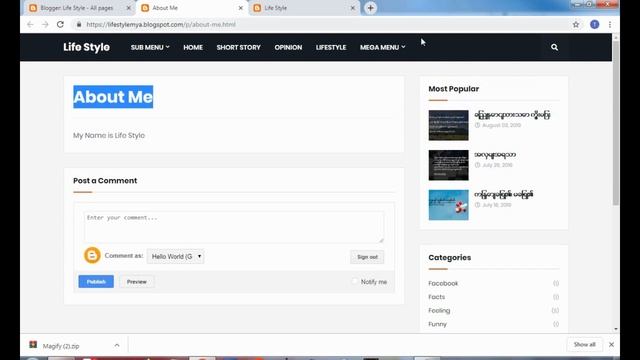640x360 pixels.
Task: Open the Comment as account dropdown
Action: pyautogui.click(x=176, y=256)
